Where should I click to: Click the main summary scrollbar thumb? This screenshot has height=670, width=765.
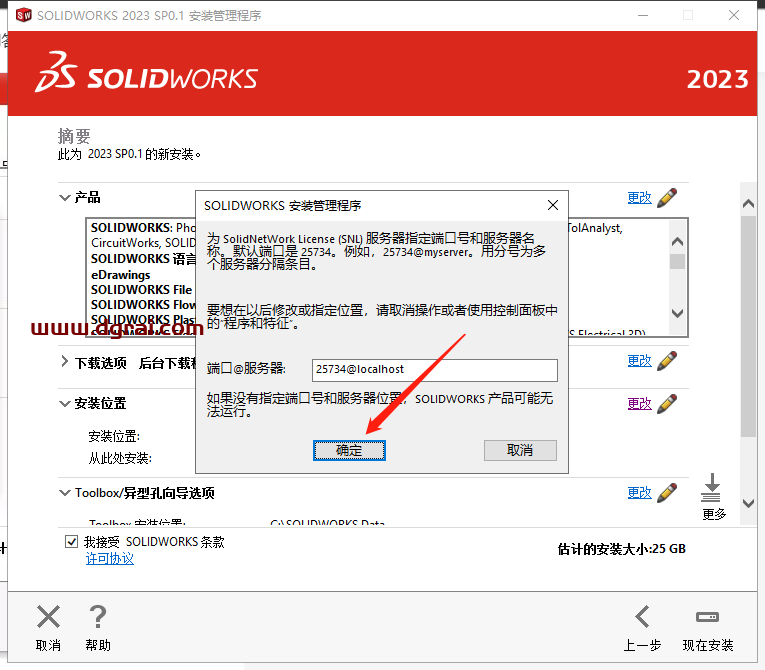[x=748, y=326]
